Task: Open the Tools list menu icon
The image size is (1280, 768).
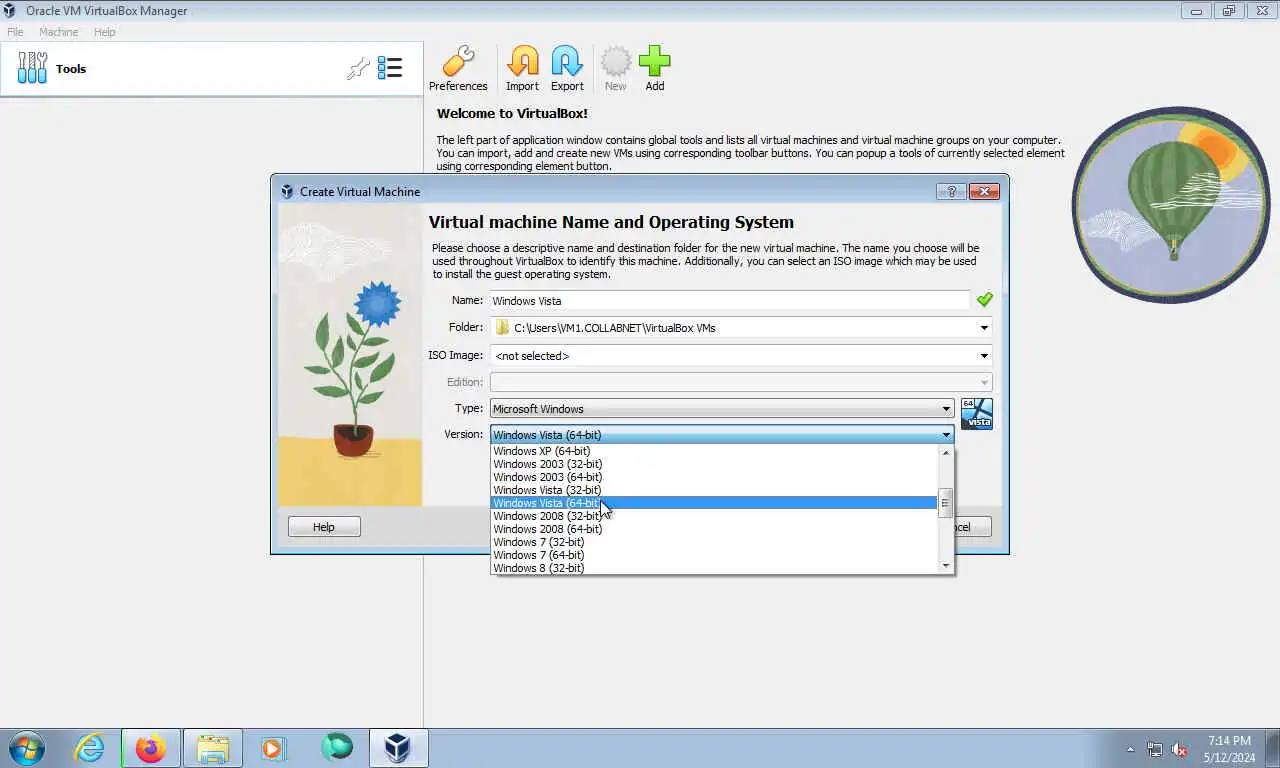Action: point(389,68)
